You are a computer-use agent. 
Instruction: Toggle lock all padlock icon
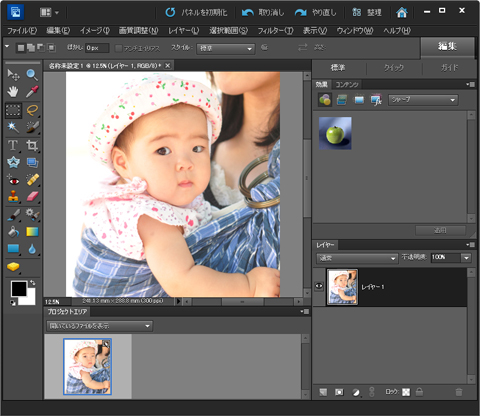click(x=419, y=392)
